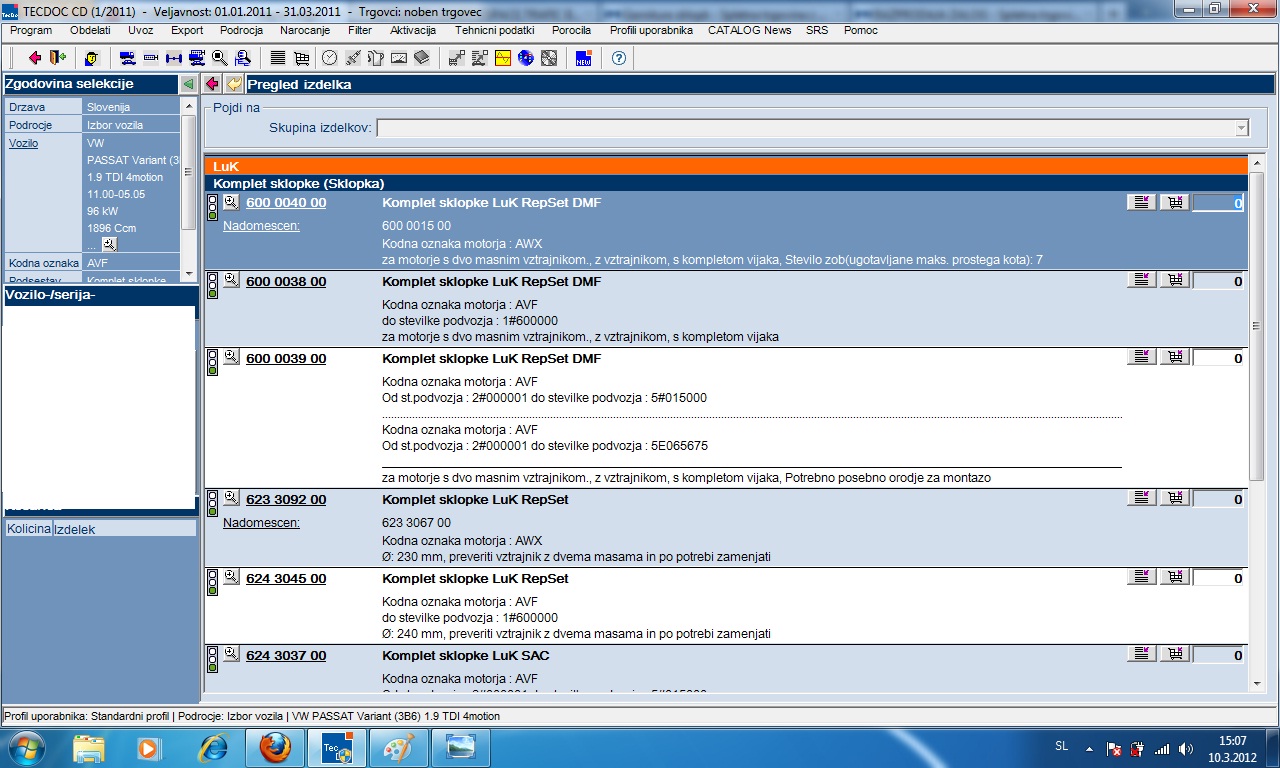Click the Kolicina column header
The height and width of the screenshot is (768, 1280).
29,528
